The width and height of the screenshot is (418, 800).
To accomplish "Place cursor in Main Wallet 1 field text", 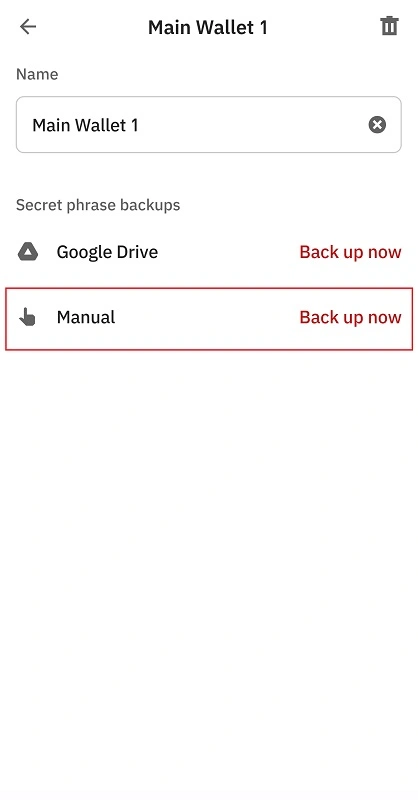I will tap(85, 125).
